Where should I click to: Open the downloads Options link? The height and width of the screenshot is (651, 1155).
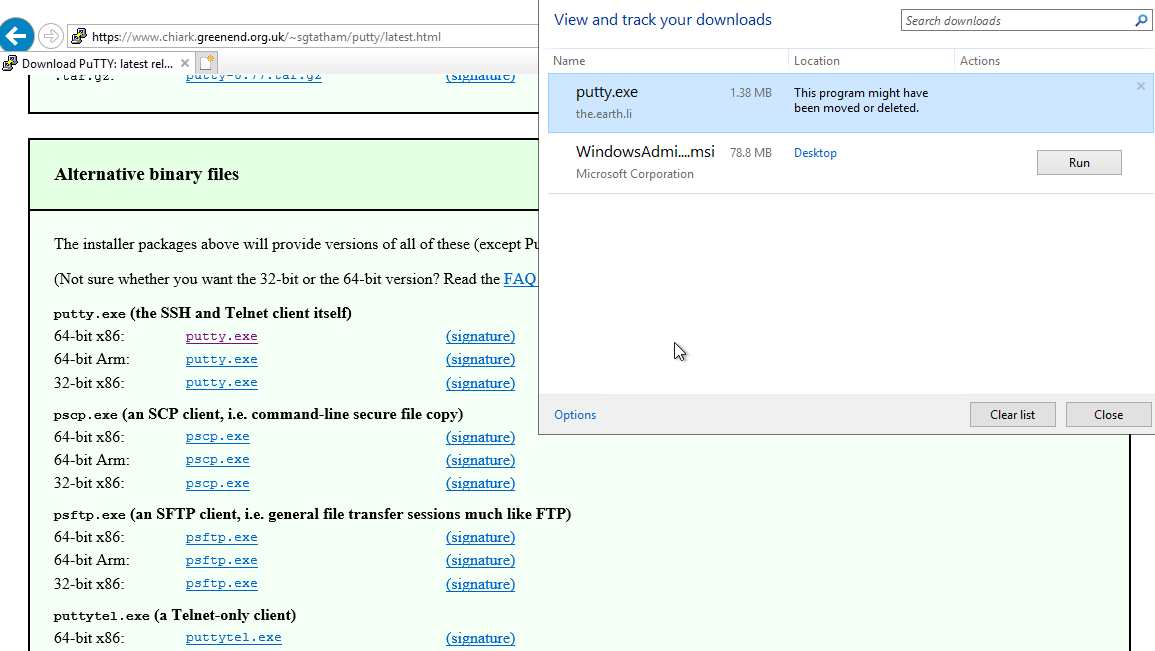(x=575, y=415)
